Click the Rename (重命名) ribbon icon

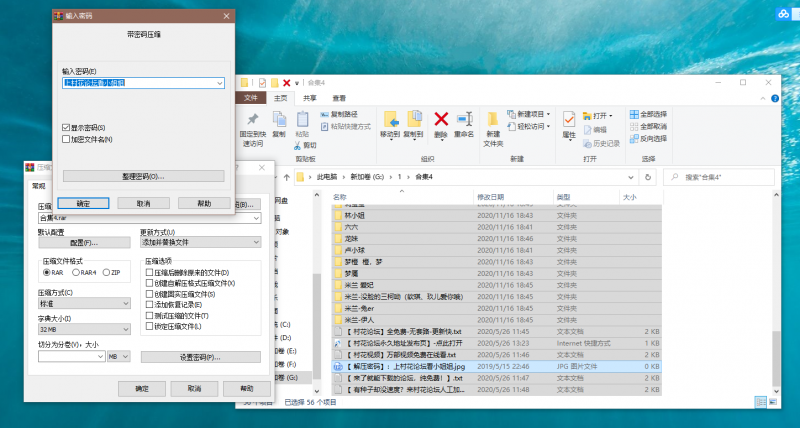tap(464, 119)
